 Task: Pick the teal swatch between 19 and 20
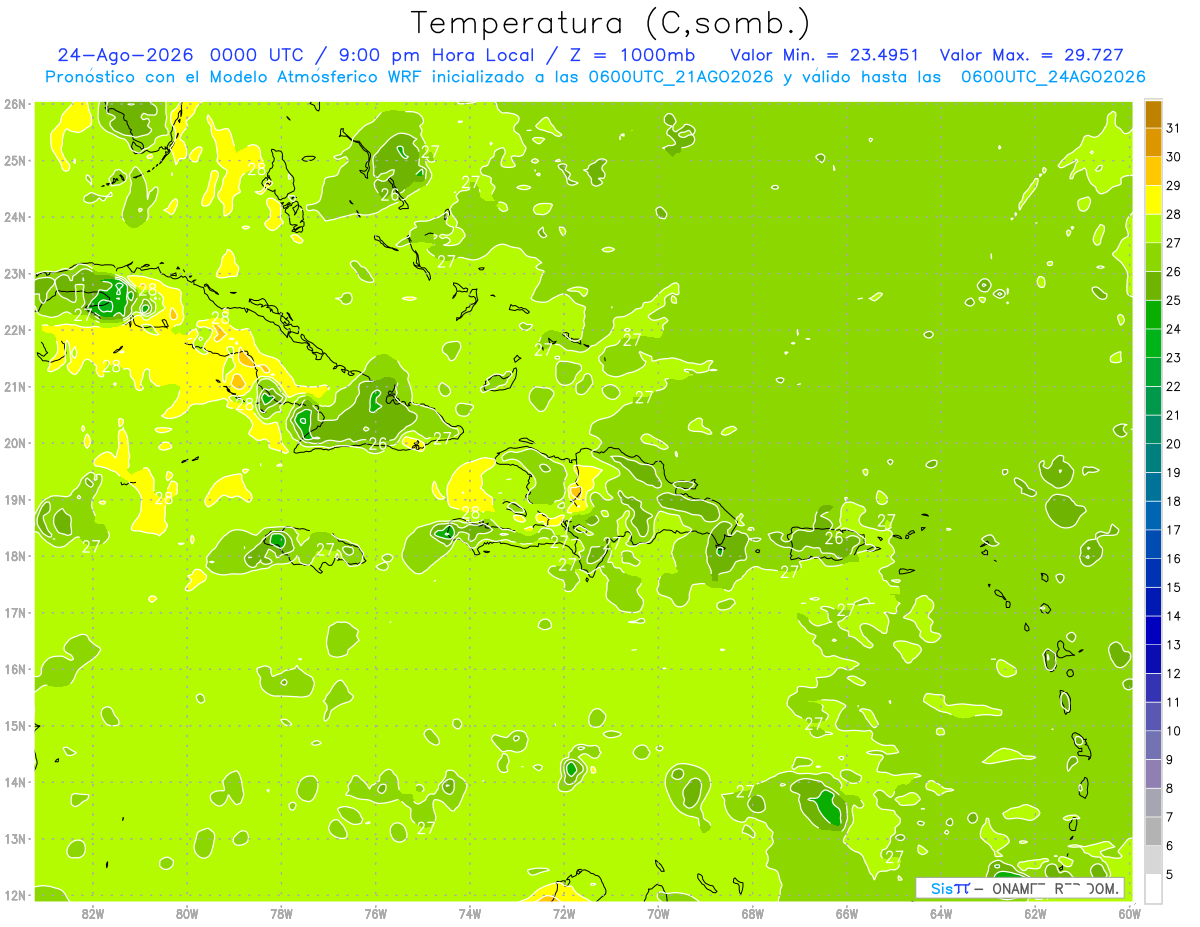pyautogui.click(x=1153, y=458)
